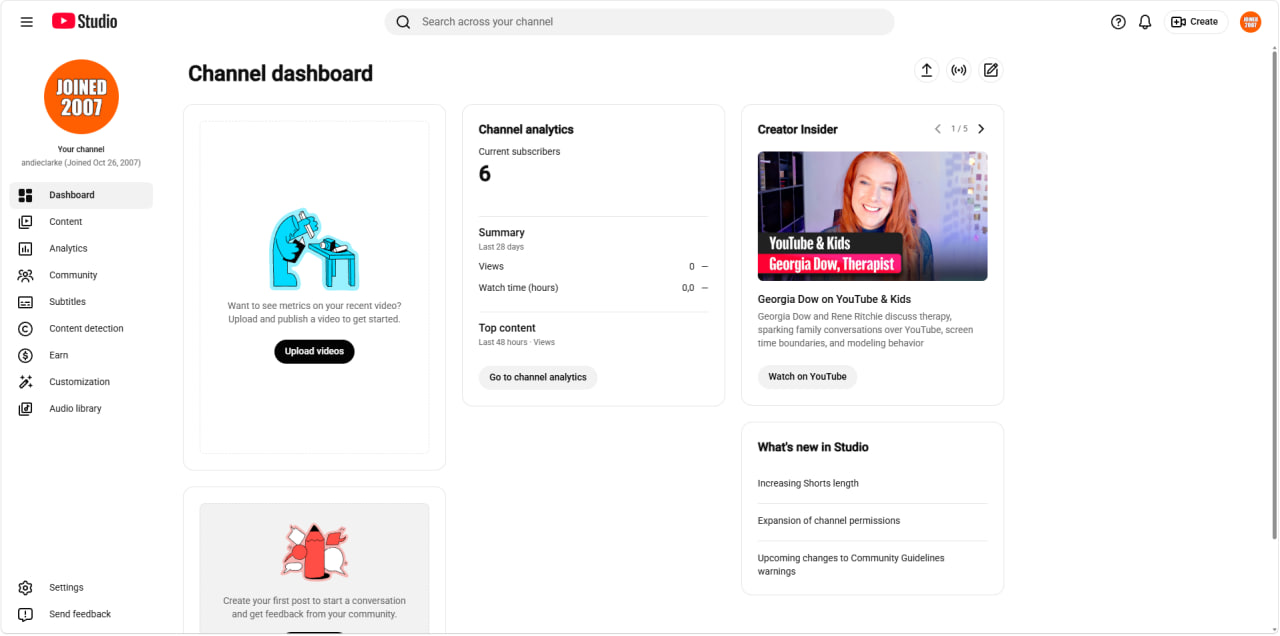Click the andieclarke channel name text
Screen dimensions: 1280x636
click(x=81, y=162)
